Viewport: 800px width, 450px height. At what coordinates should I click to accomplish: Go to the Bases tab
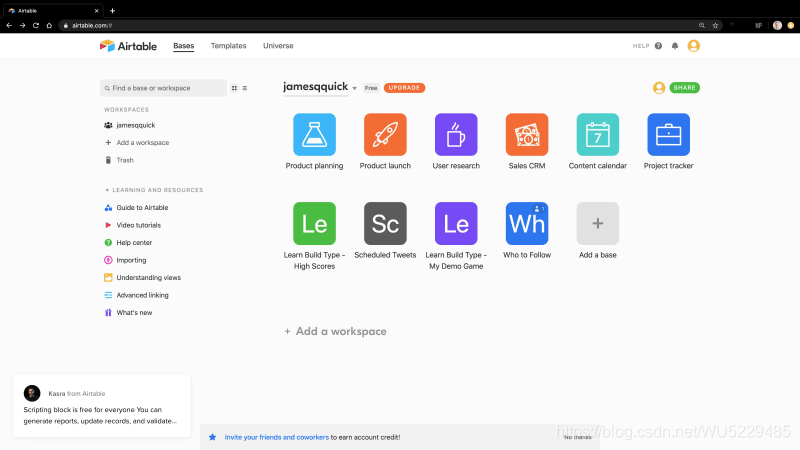[x=184, y=46]
